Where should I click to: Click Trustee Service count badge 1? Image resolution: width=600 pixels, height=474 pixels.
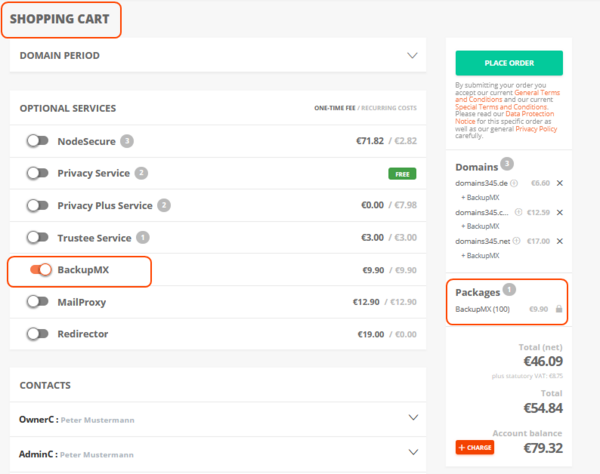tap(143, 238)
